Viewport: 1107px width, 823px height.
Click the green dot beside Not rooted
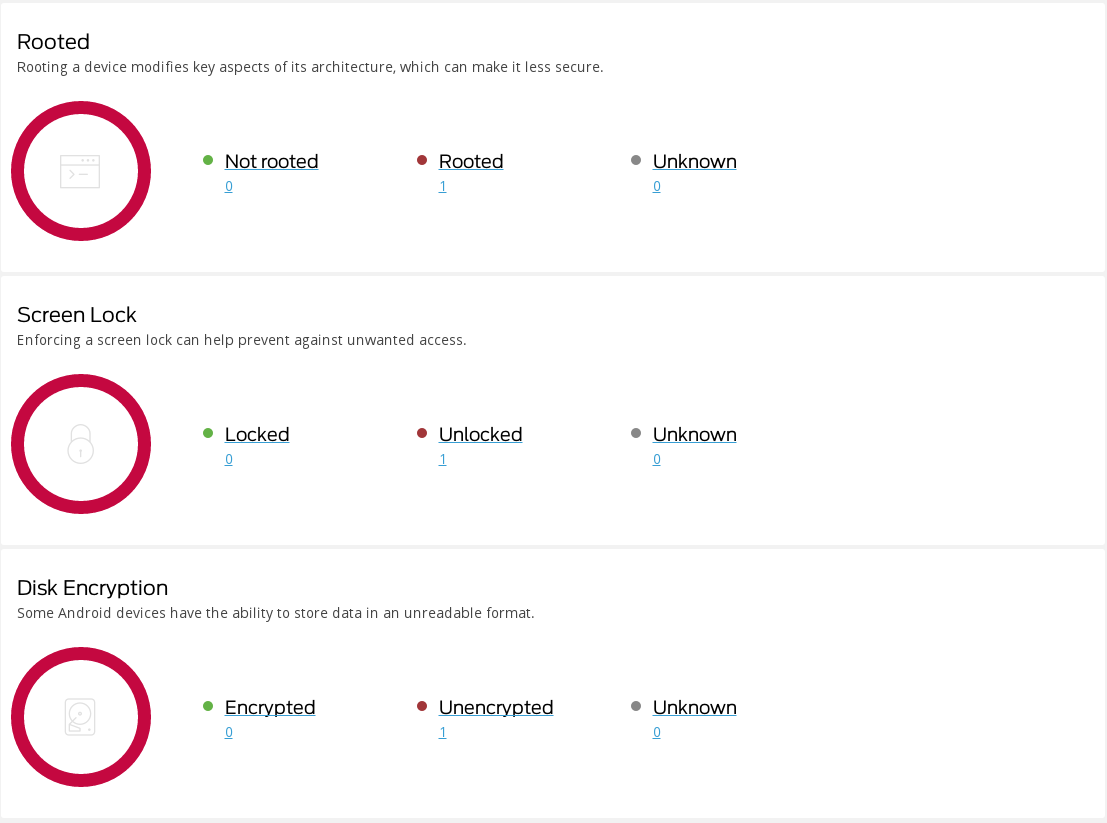tap(208, 160)
